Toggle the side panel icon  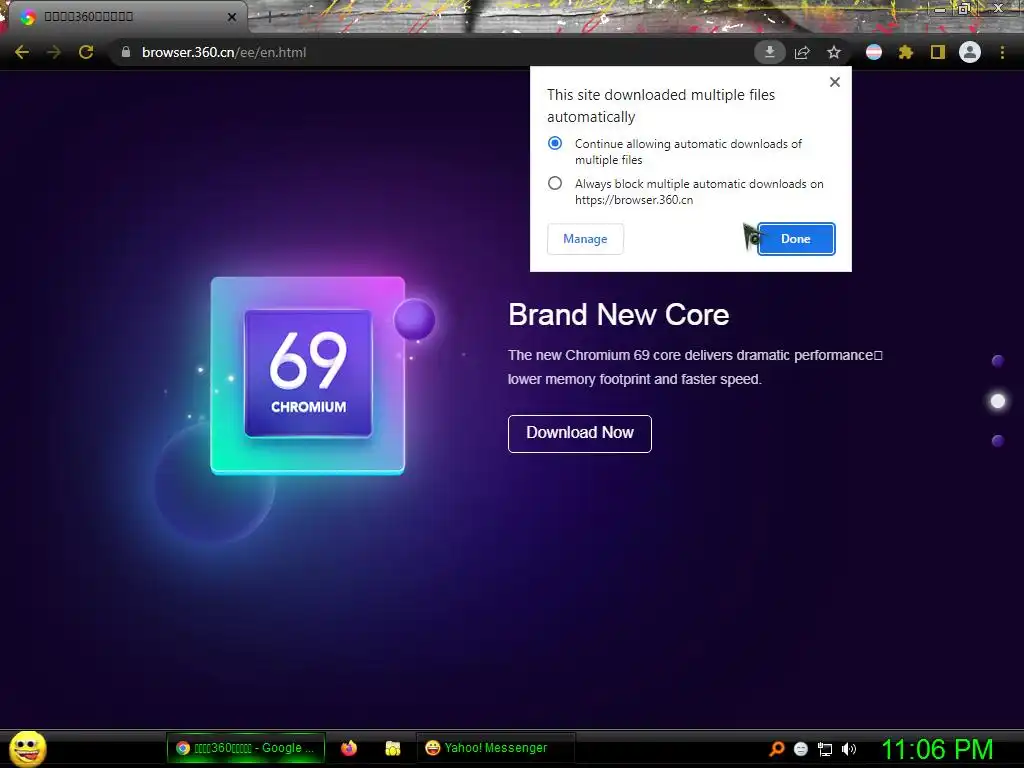point(938,52)
